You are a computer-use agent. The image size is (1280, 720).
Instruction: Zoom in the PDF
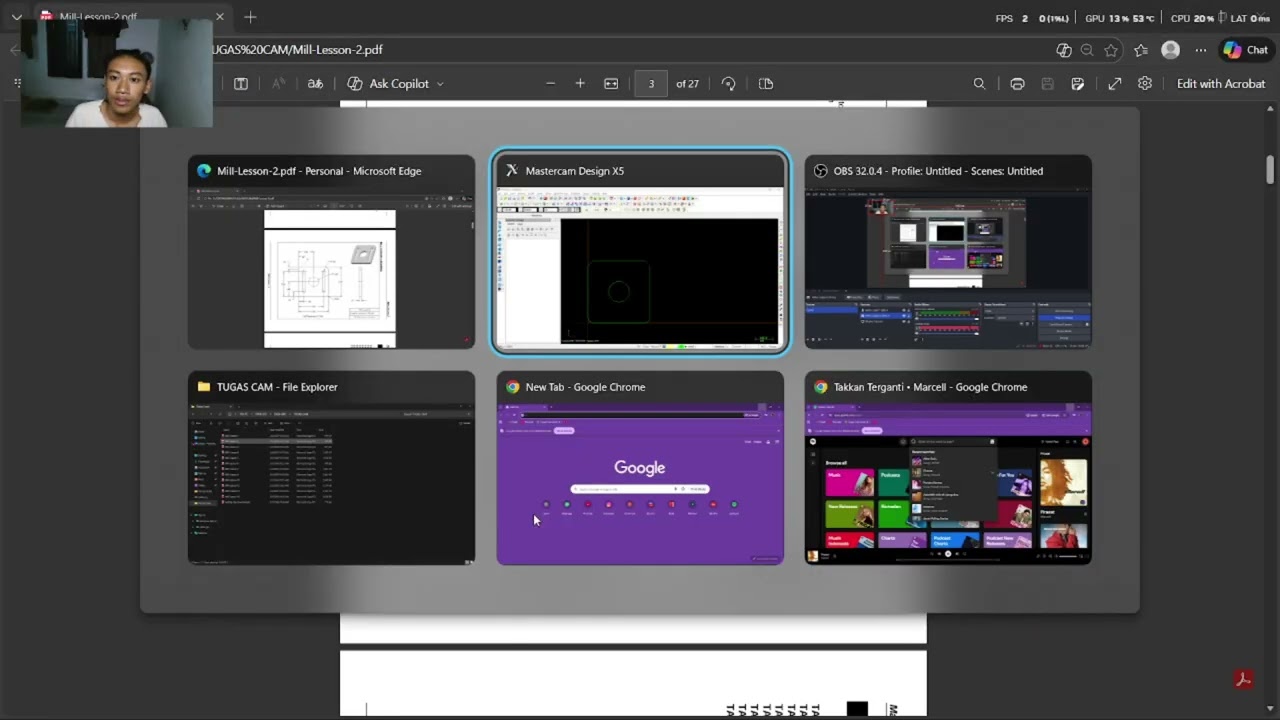[x=580, y=84]
